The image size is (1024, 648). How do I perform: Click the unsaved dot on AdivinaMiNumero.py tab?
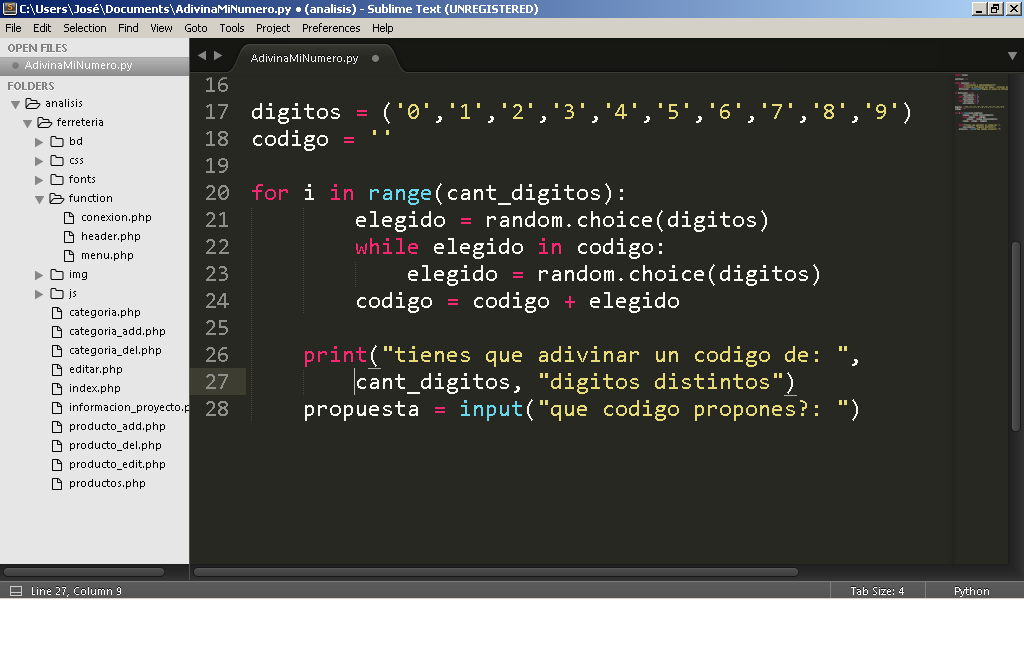click(x=376, y=58)
